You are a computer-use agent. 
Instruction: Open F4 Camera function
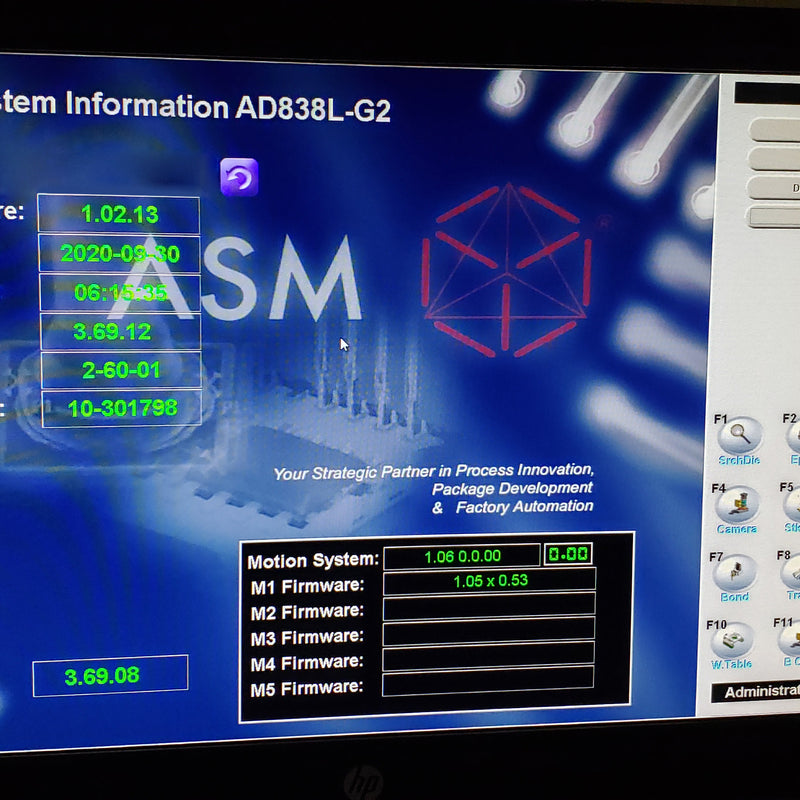coord(737,504)
